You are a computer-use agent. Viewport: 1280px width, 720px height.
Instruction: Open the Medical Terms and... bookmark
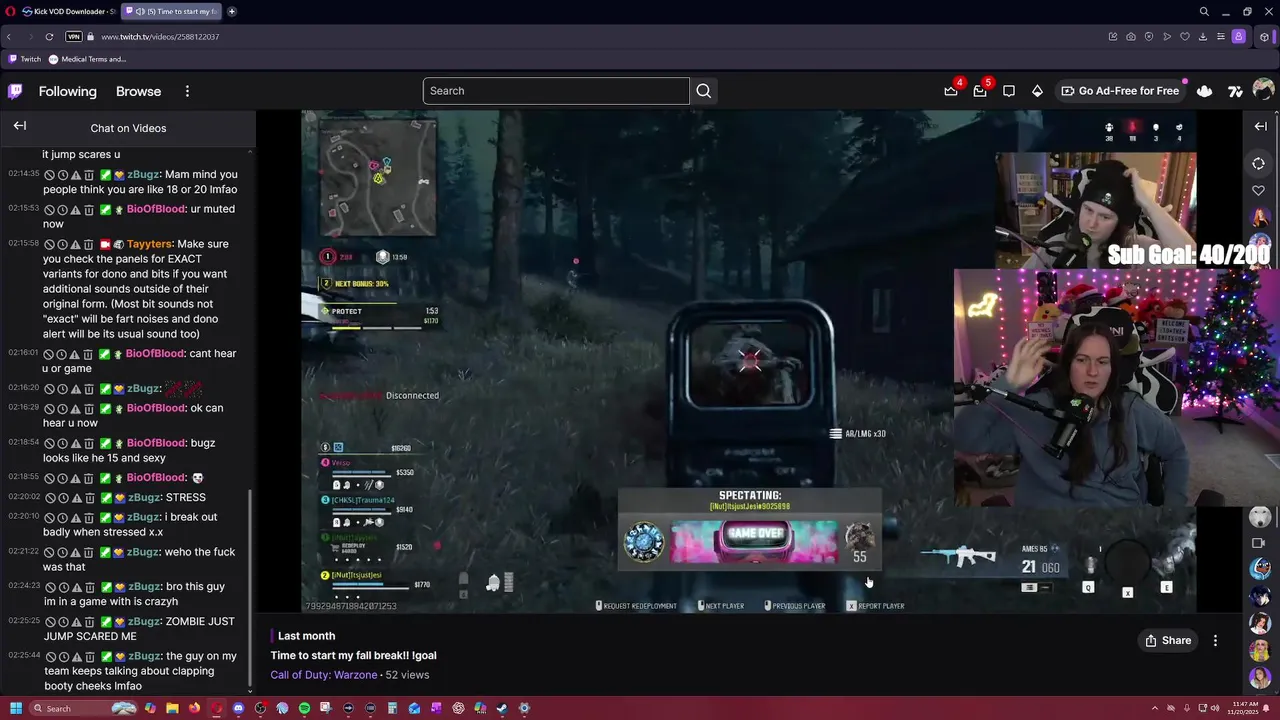(x=88, y=59)
